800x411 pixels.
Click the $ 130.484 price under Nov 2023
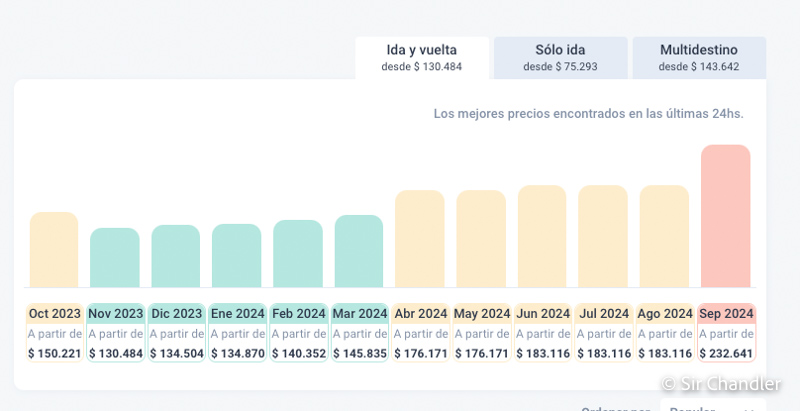click(x=116, y=353)
